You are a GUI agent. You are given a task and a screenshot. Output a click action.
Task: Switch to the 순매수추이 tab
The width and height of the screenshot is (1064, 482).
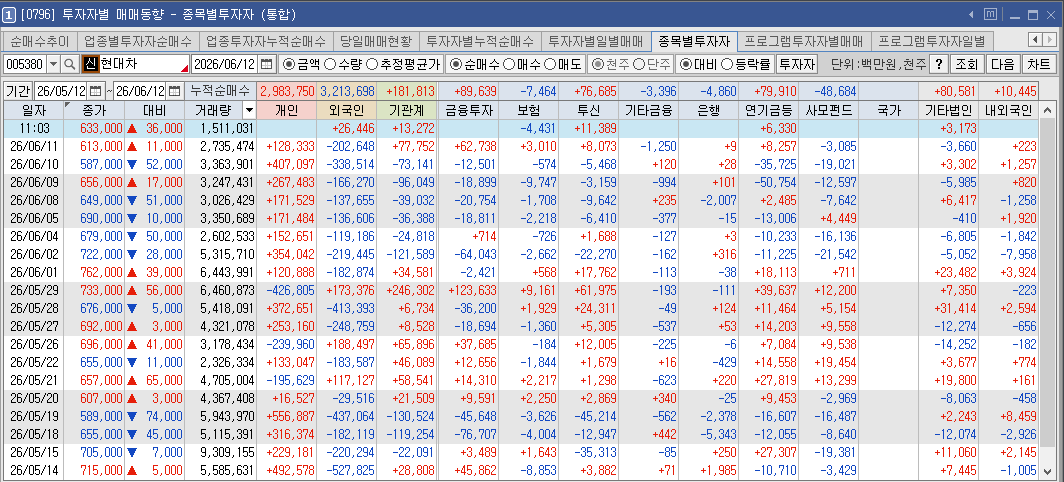pyautogui.click(x=39, y=41)
